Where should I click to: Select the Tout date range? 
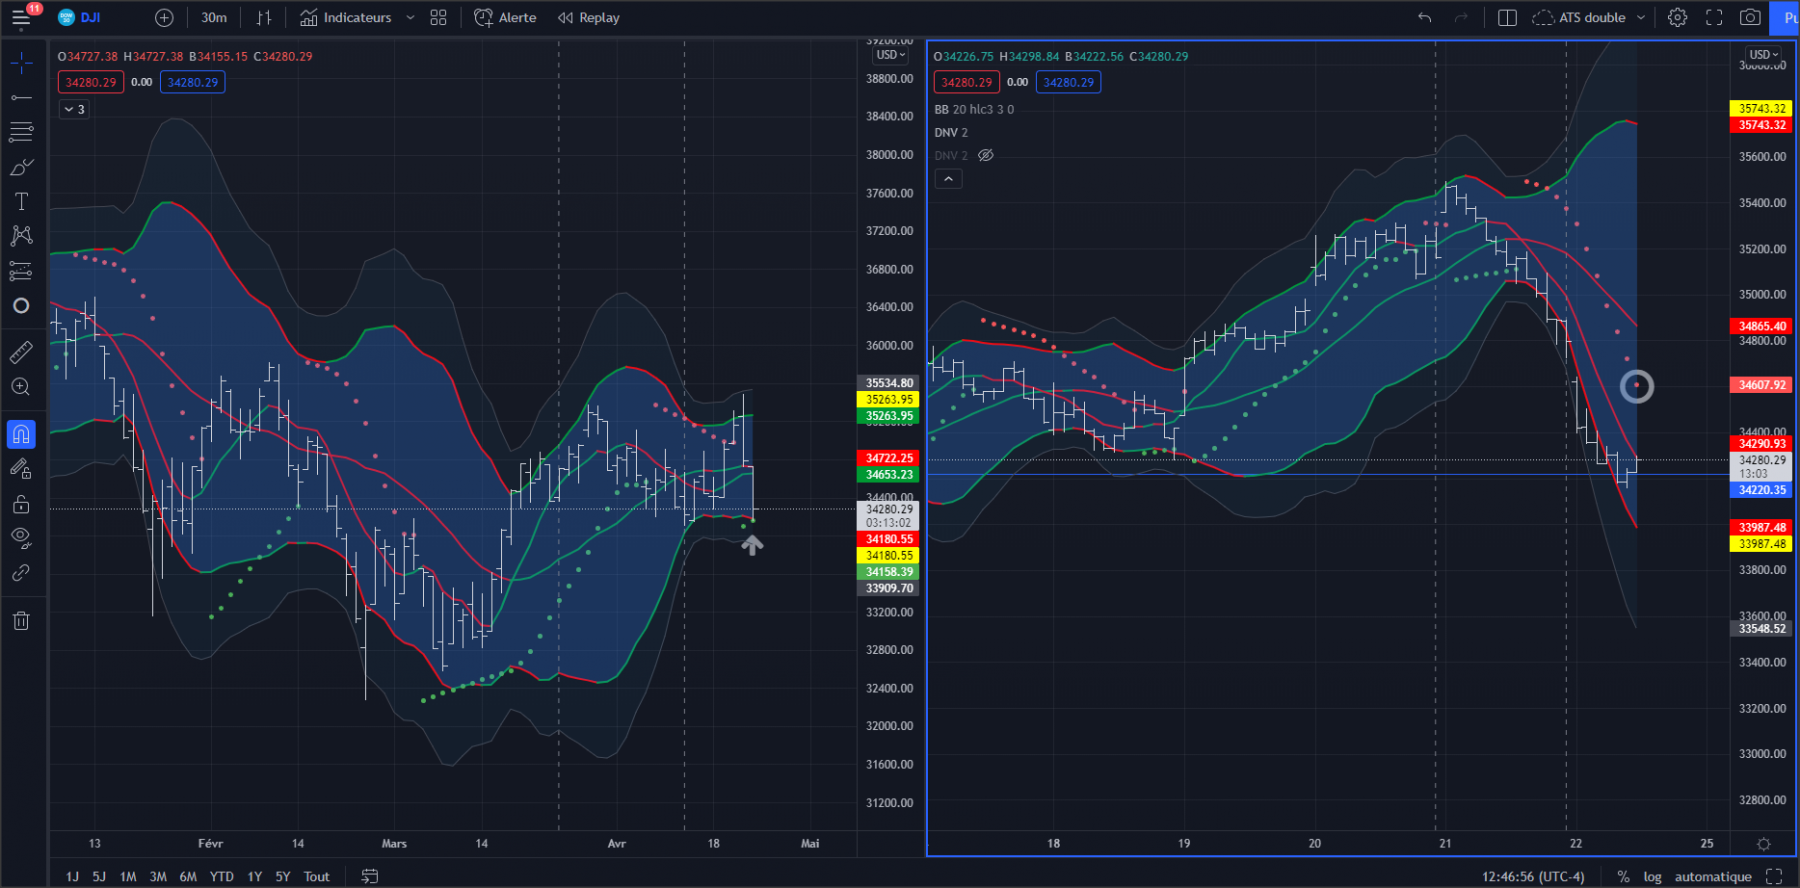pyautogui.click(x=317, y=877)
